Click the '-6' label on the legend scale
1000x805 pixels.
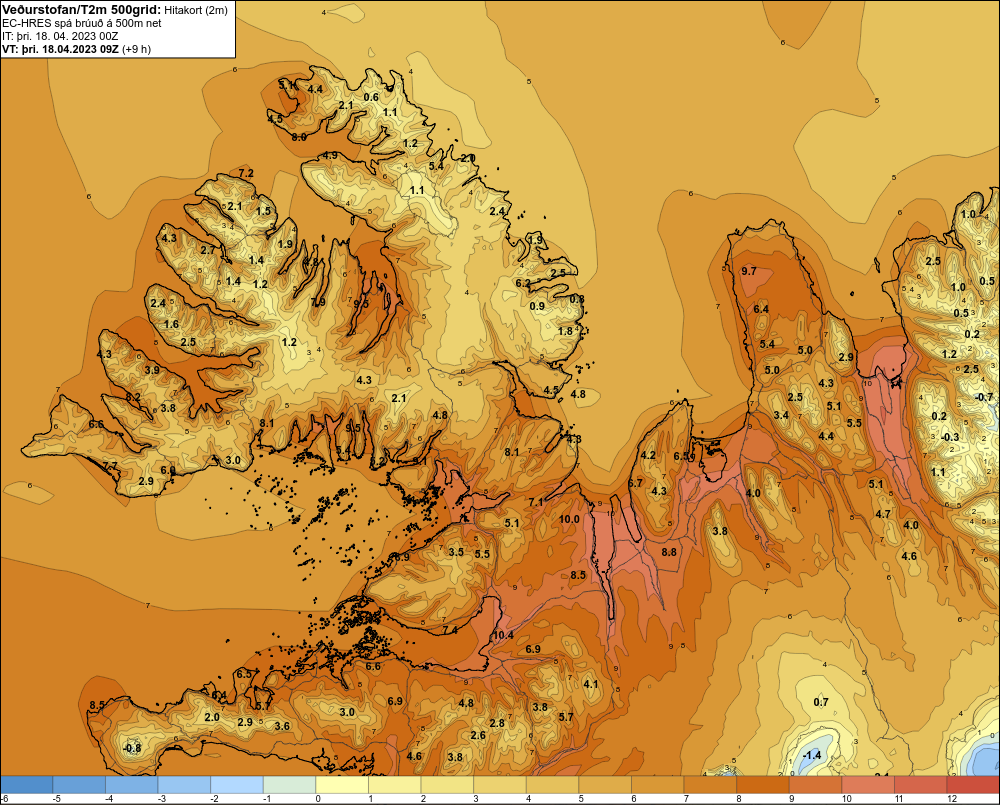pos(4,799)
